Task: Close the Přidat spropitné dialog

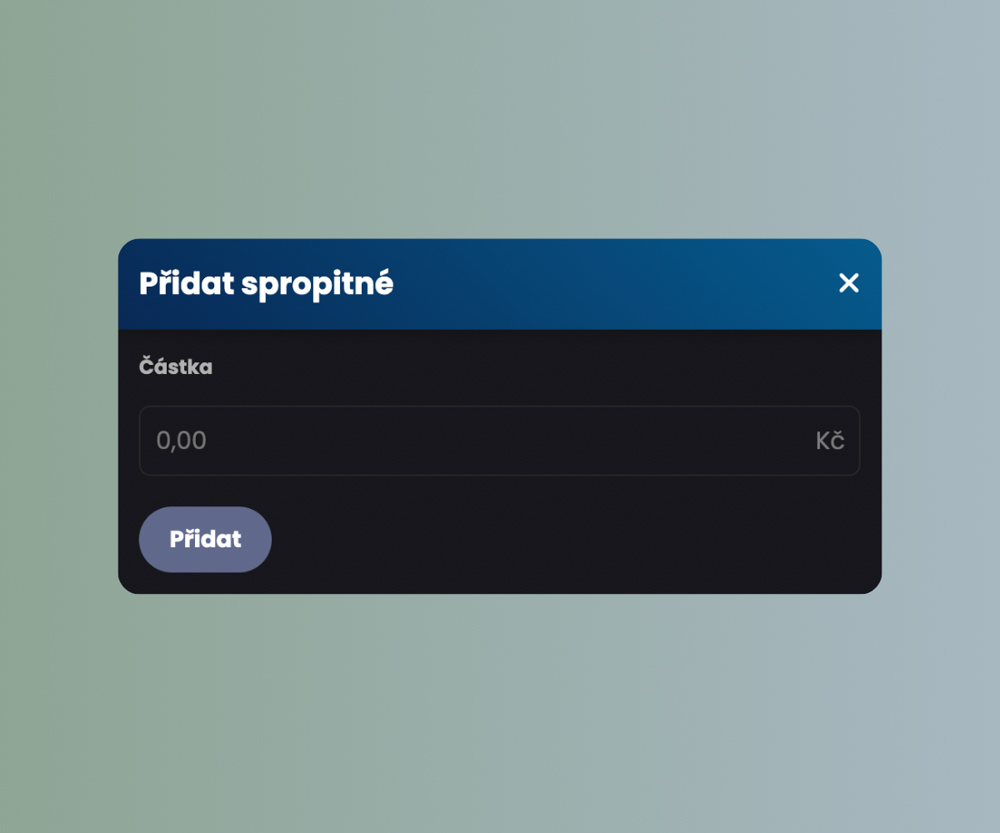Action: (849, 283)
